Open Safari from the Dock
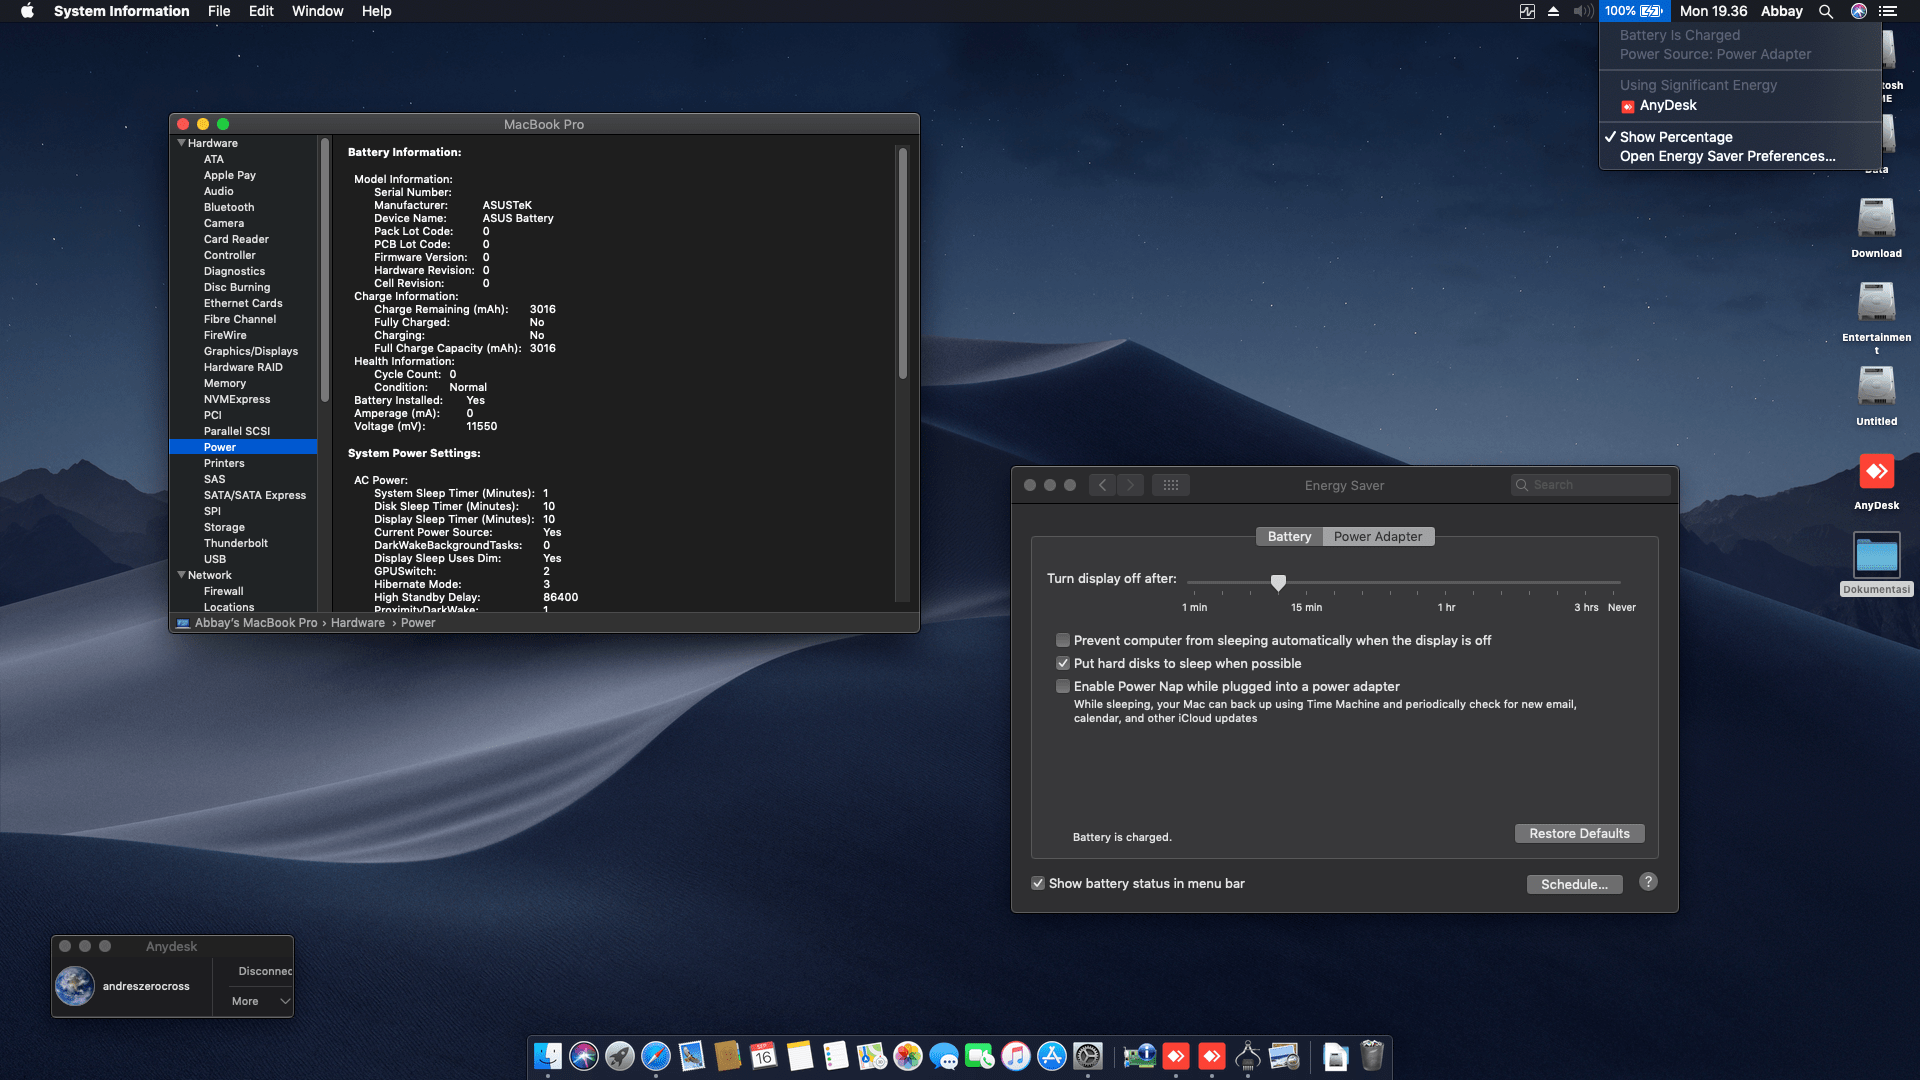This screenshot has height=1080, width=1920. click(656, 1056)
